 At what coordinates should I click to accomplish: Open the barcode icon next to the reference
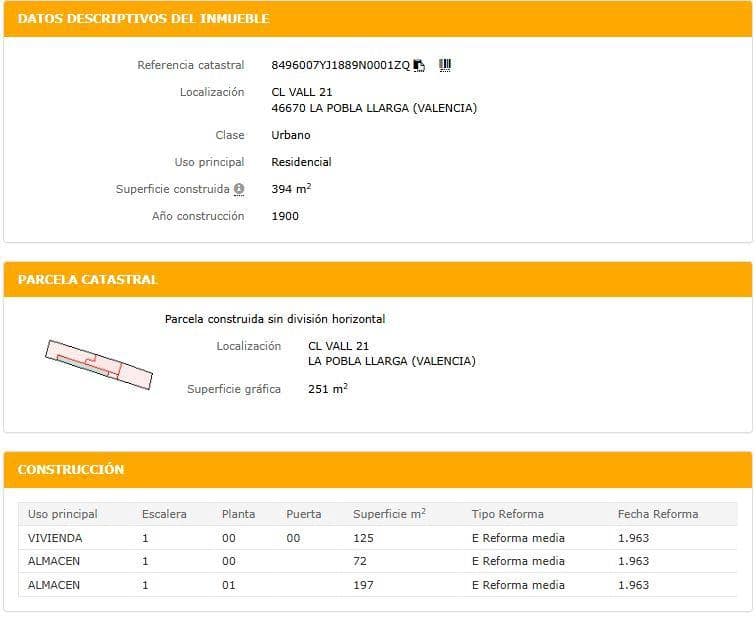[x=445, y=65]
